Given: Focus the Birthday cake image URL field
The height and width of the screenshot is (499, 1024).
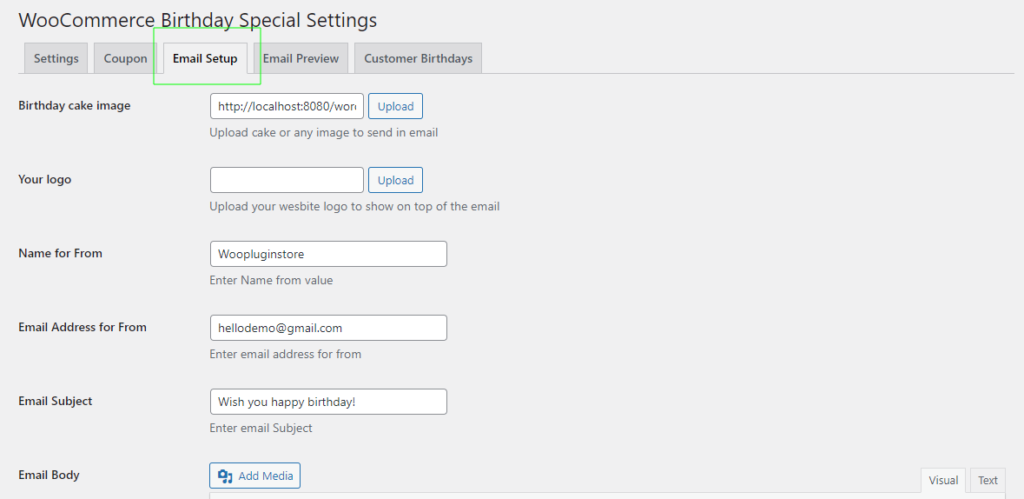Looking at the screenshot, I should tap(287, 106).
